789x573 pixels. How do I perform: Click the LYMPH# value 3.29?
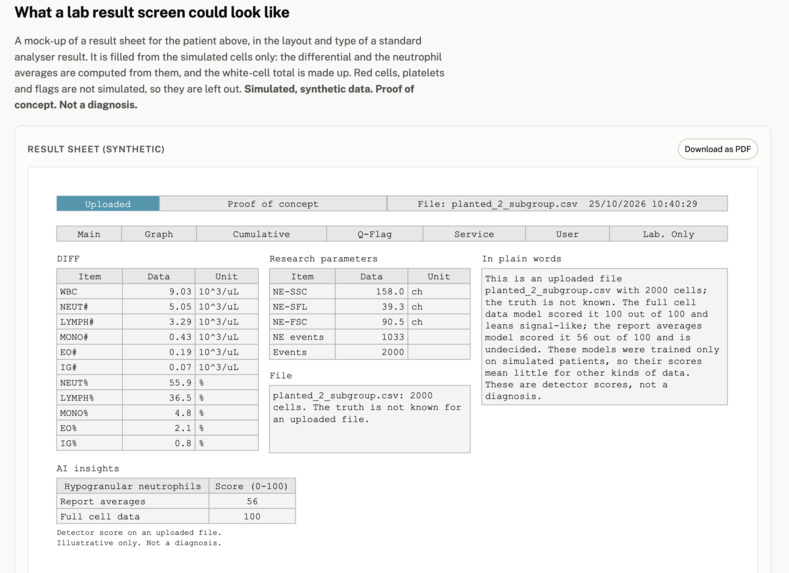pyautogui.click(x=159, y=322)
